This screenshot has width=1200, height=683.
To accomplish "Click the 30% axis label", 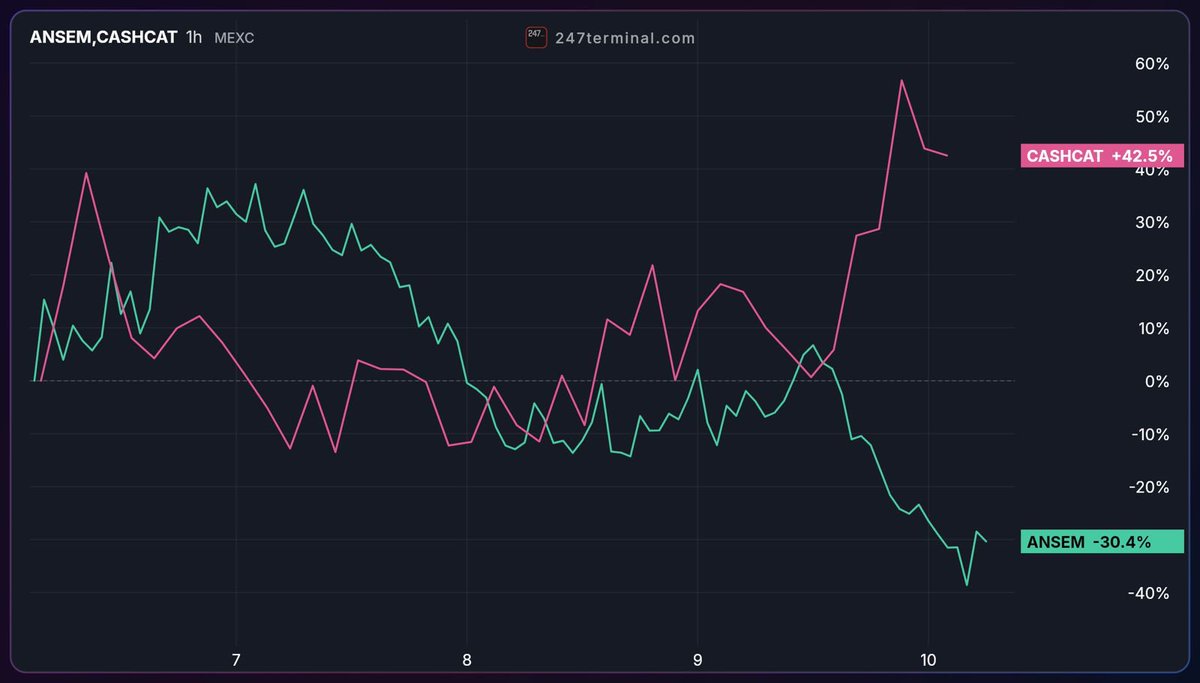I will point(1151,223).
